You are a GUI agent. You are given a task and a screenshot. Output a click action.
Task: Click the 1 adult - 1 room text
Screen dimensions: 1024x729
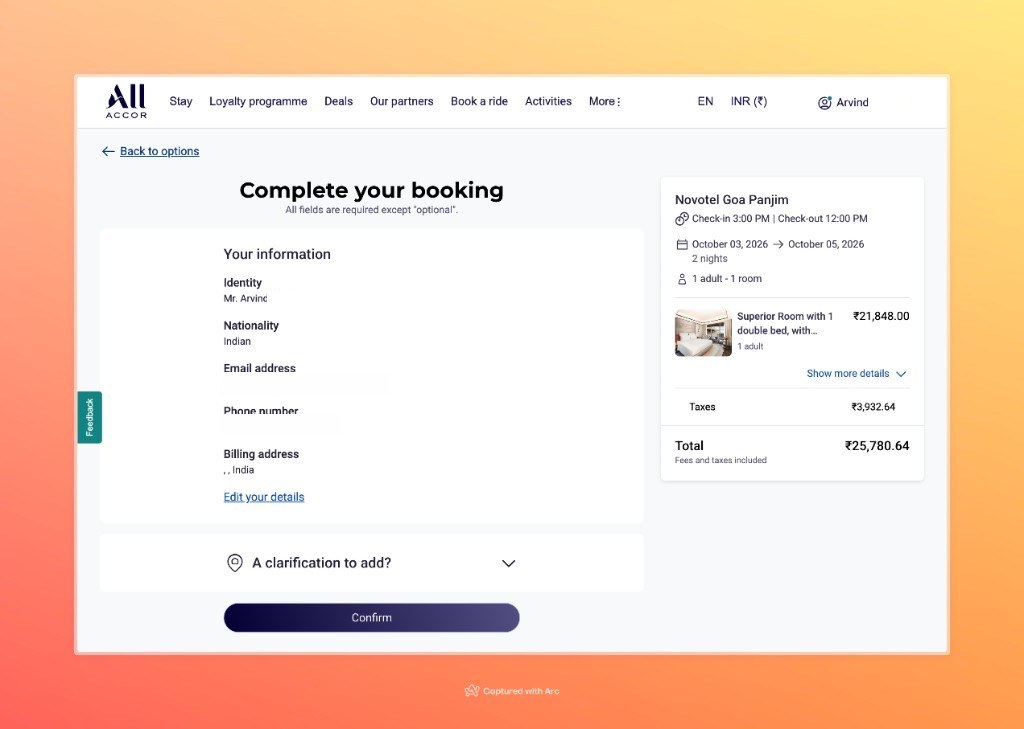727,279
